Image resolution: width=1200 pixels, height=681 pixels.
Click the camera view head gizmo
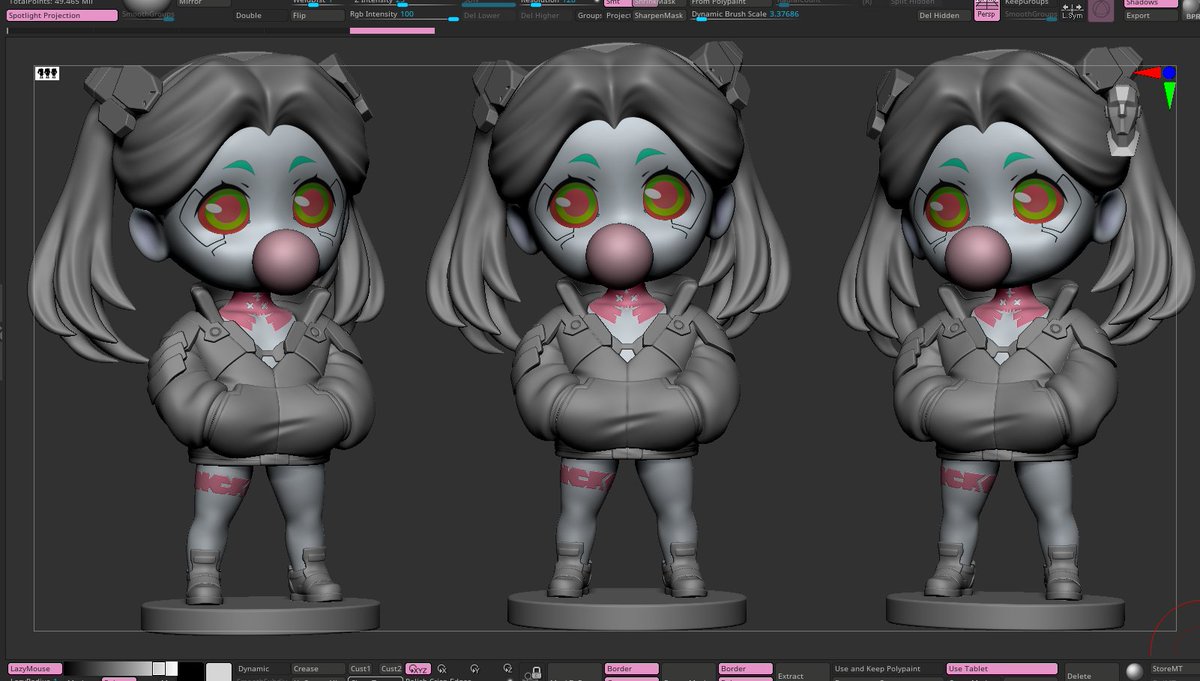[1124, 118]
